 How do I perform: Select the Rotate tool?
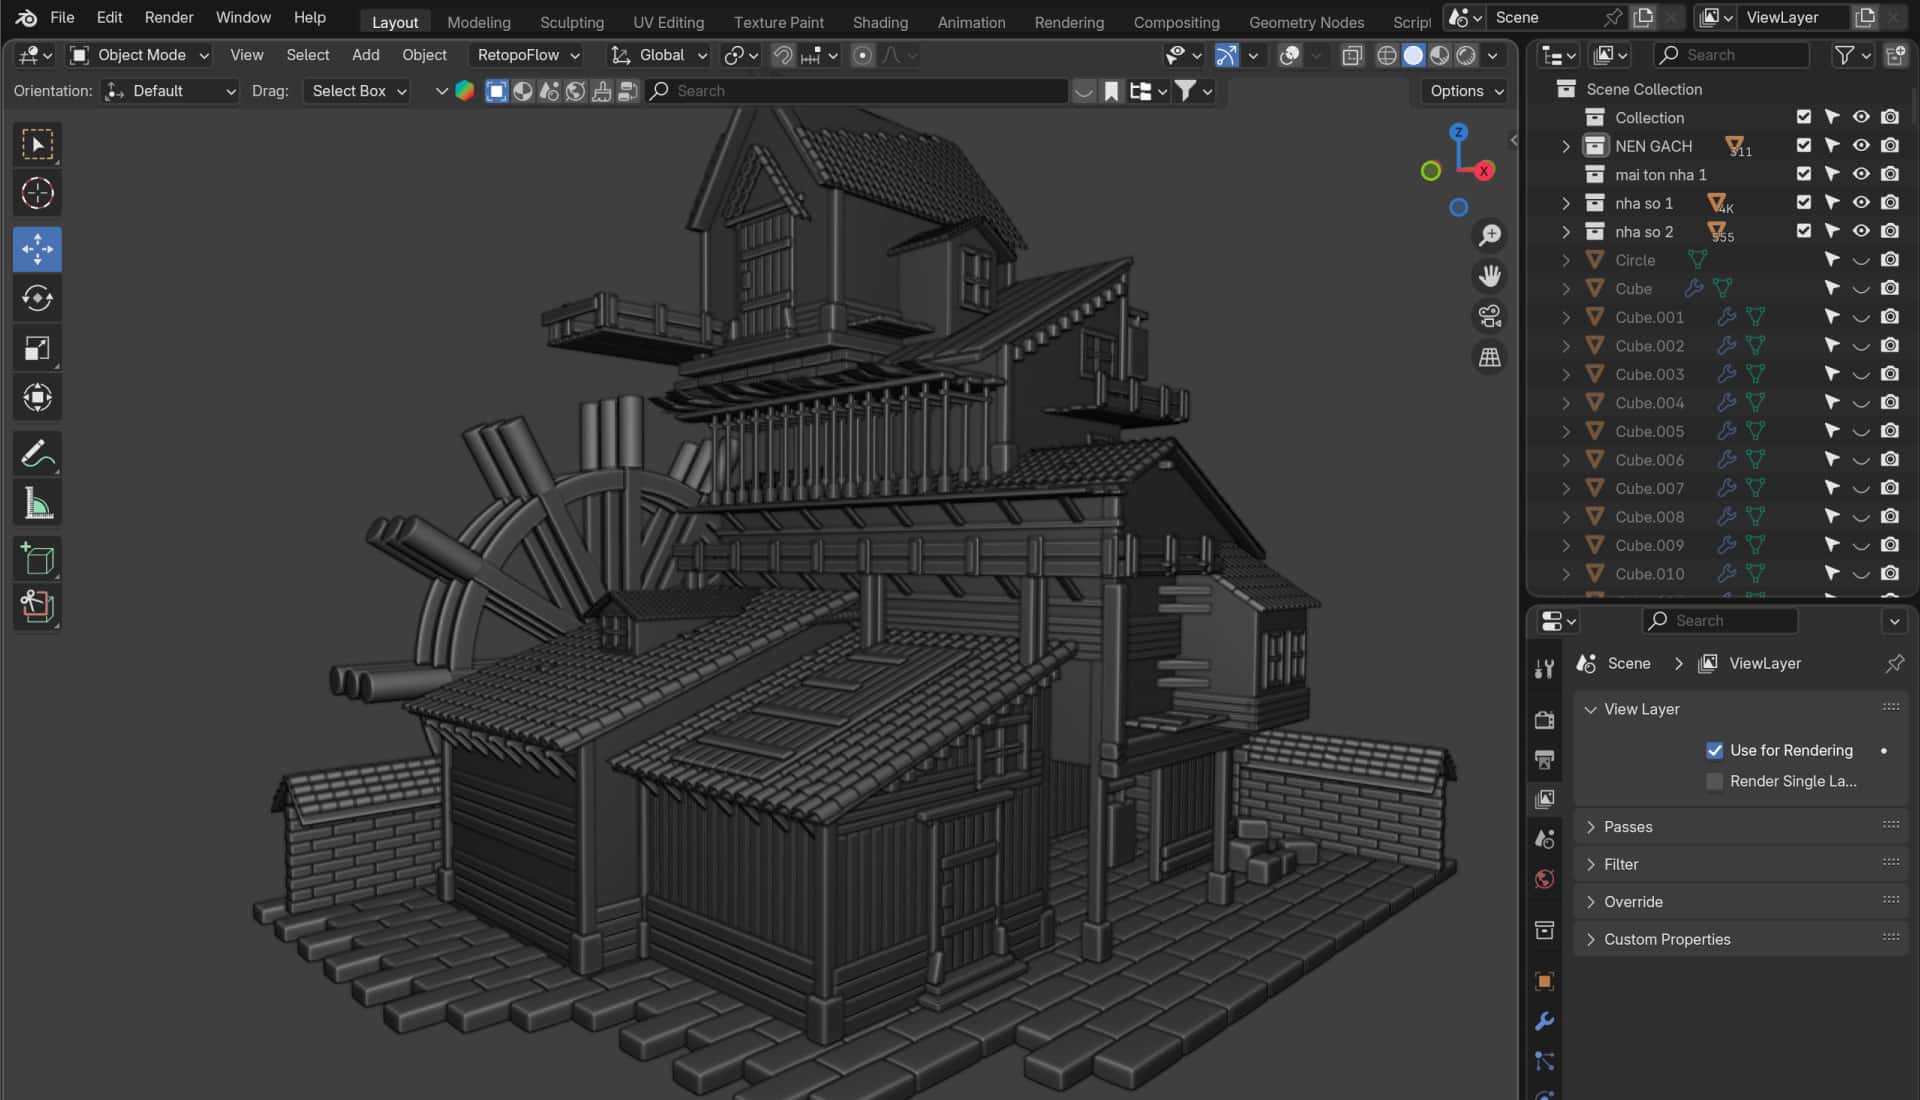point(37,297)
